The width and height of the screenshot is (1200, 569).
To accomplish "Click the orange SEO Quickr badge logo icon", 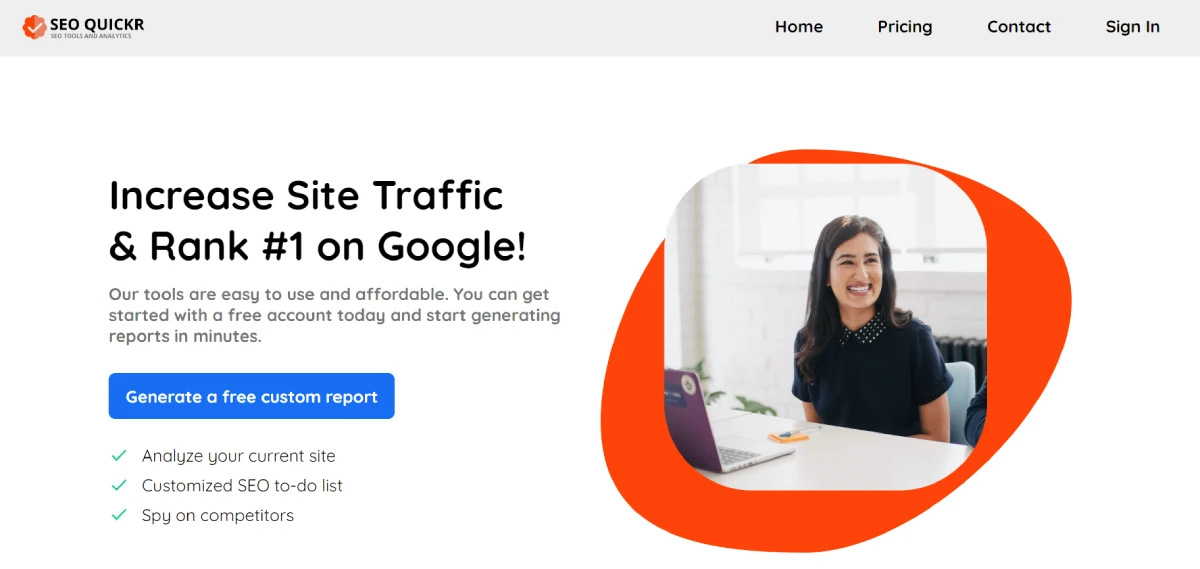I will [35, 27].
